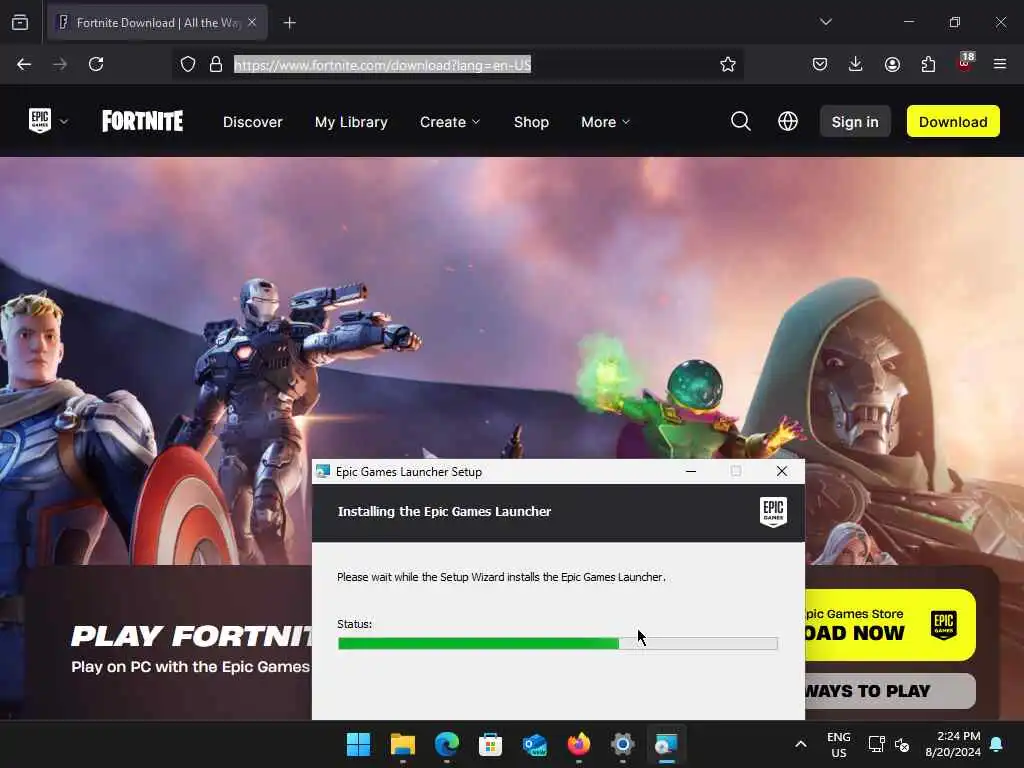Click the Firefox back arrow
This screenshot has width=1024, height=768.
tap(24, 64)
